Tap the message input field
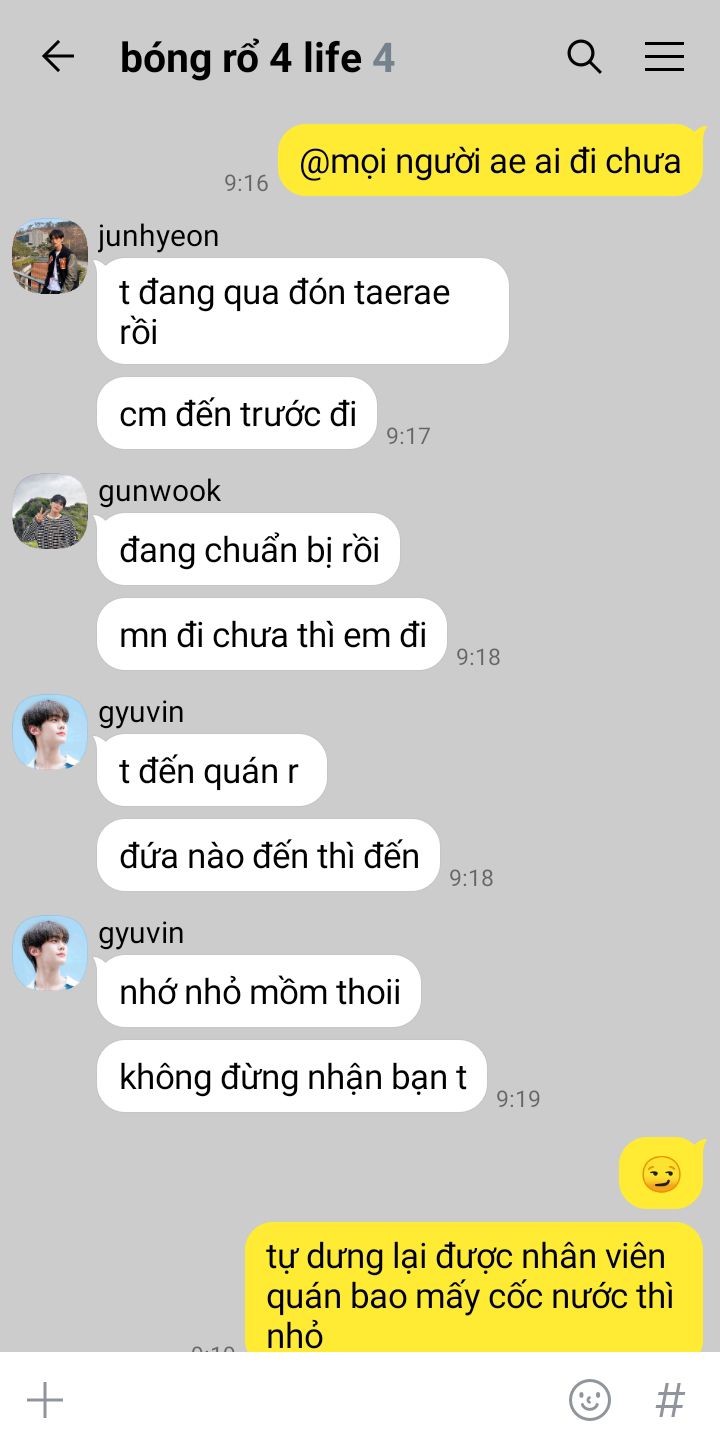Viewport: 720px width, 1456px height. pos(315,1400)
